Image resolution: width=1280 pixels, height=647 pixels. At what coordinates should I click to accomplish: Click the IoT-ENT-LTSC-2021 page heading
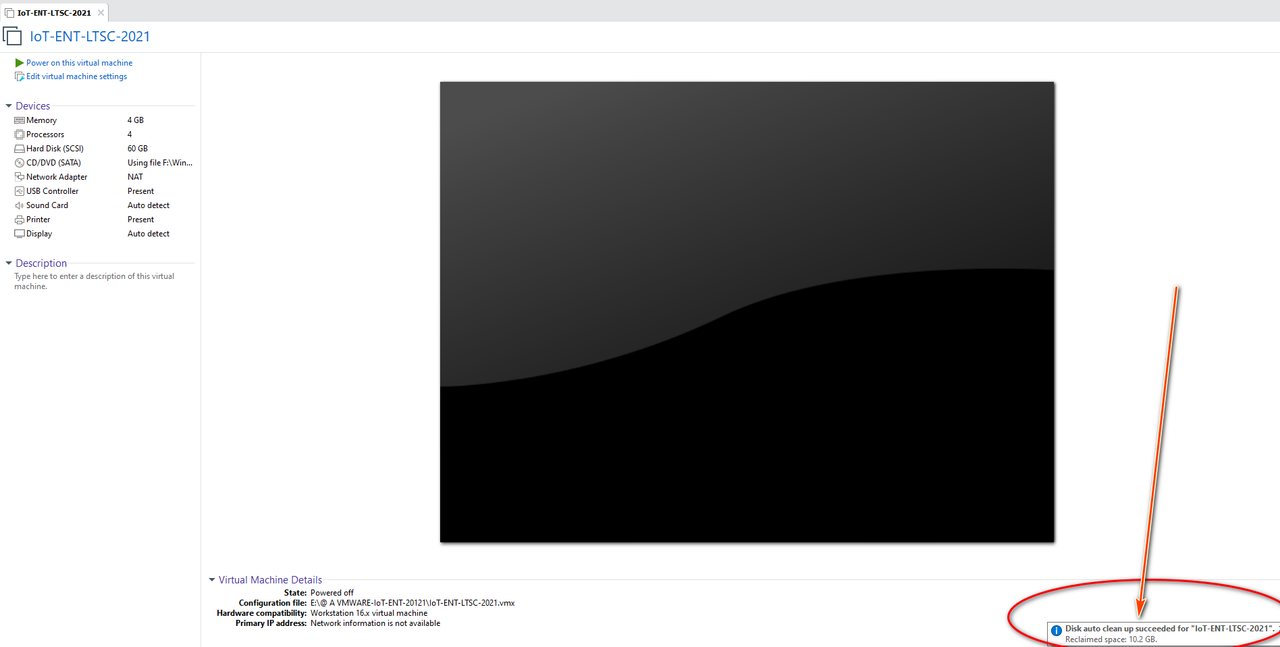[x=90, y=37]
